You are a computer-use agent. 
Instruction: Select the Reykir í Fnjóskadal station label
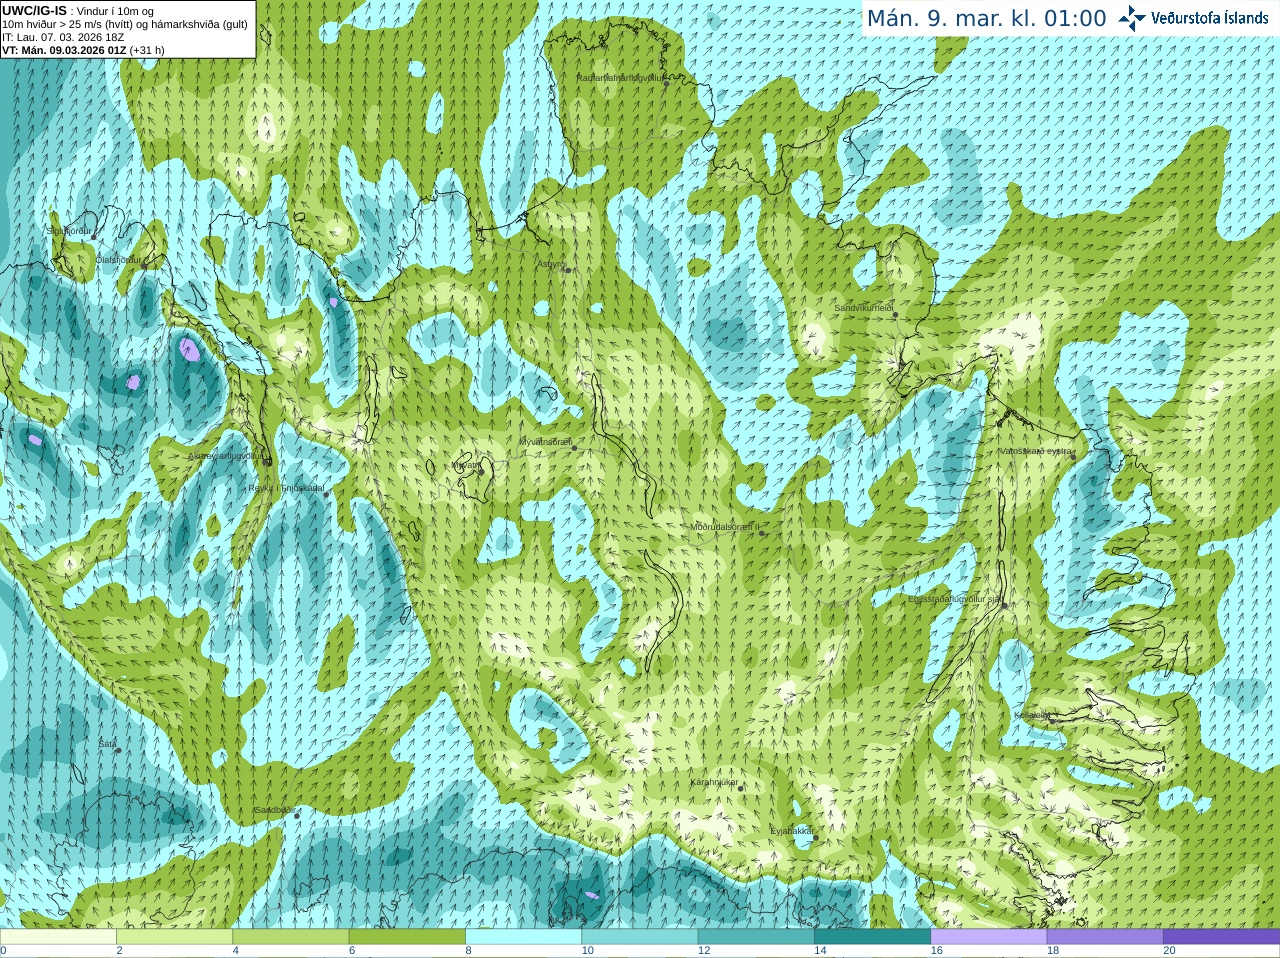(286, 488)
